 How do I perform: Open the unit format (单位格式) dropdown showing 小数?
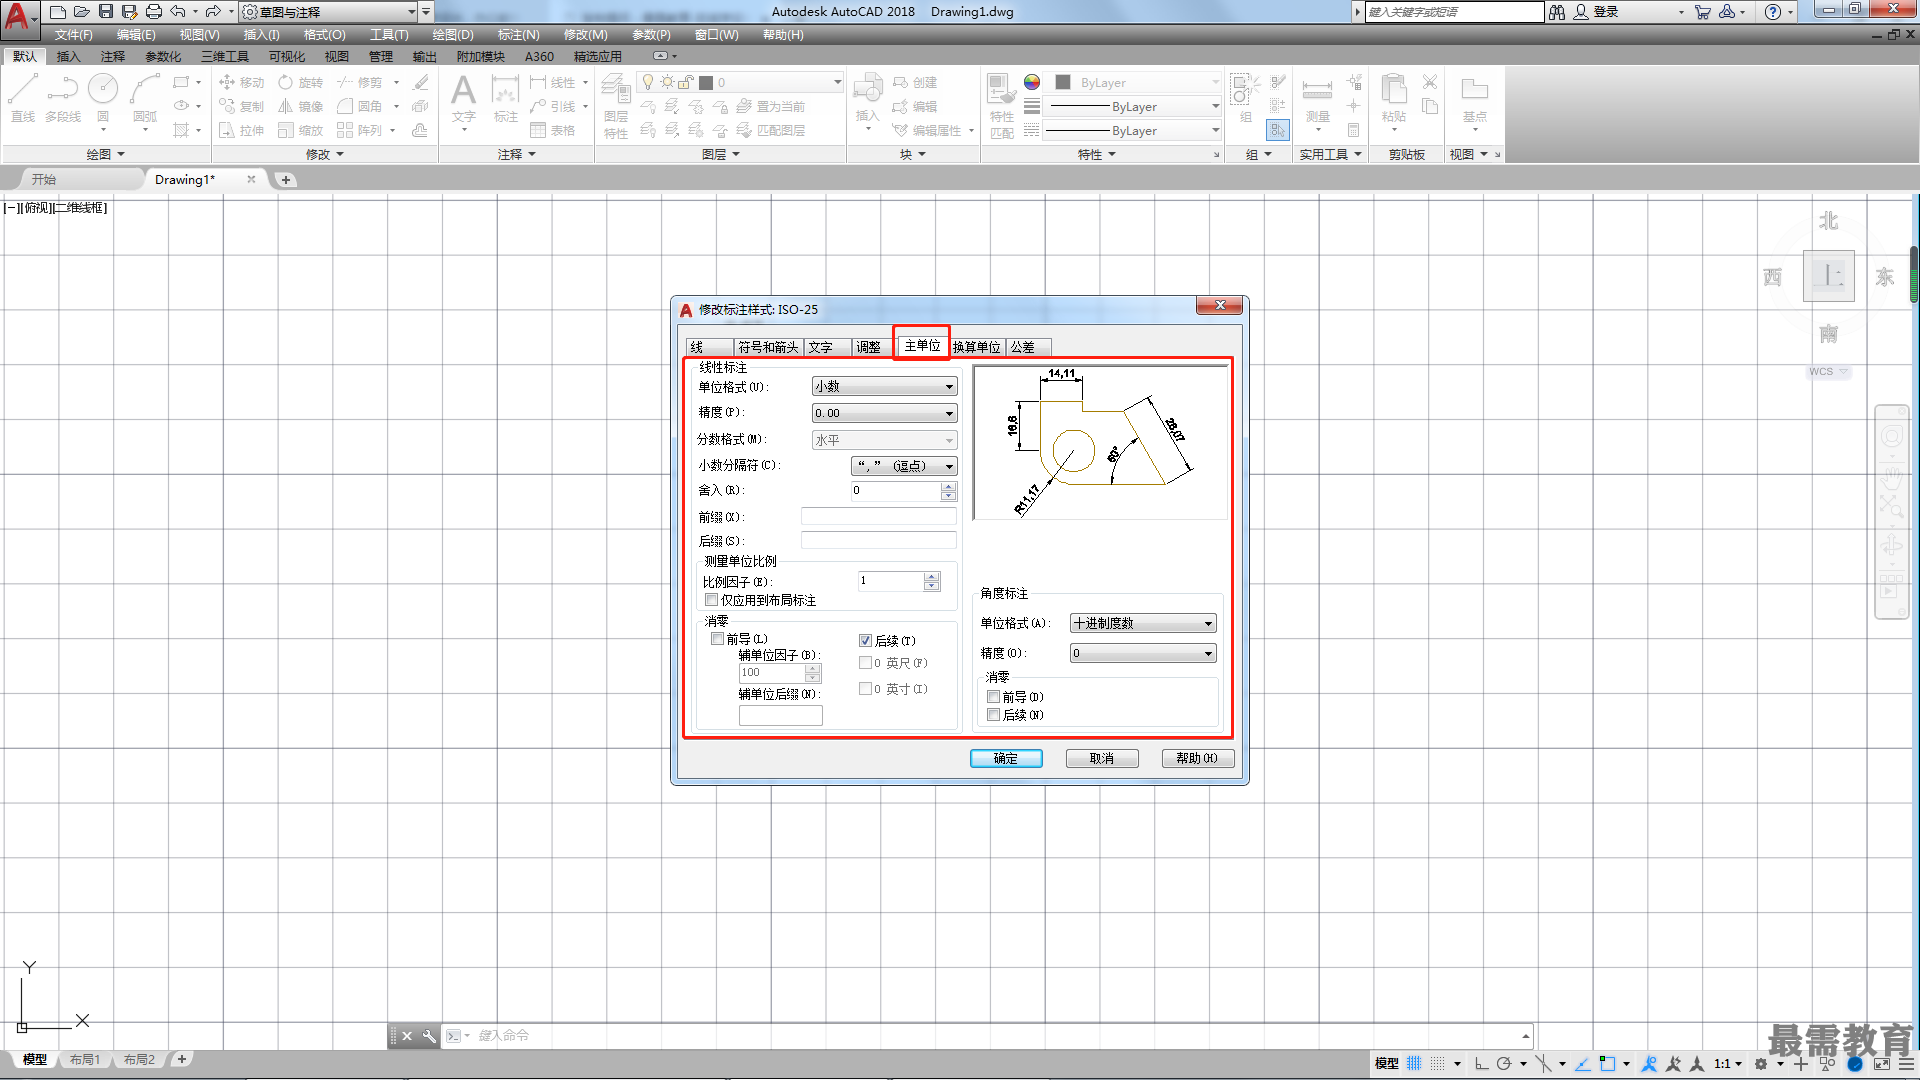click(884, 386)
